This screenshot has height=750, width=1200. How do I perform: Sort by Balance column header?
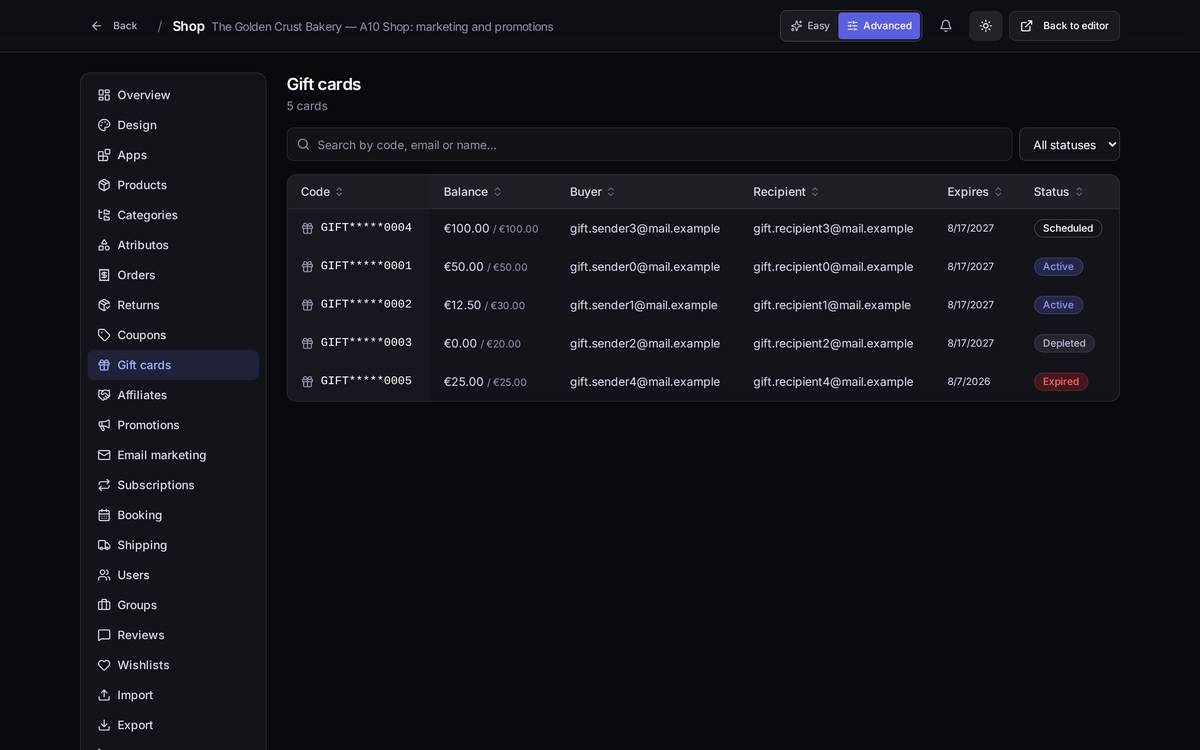click(473, 192)
